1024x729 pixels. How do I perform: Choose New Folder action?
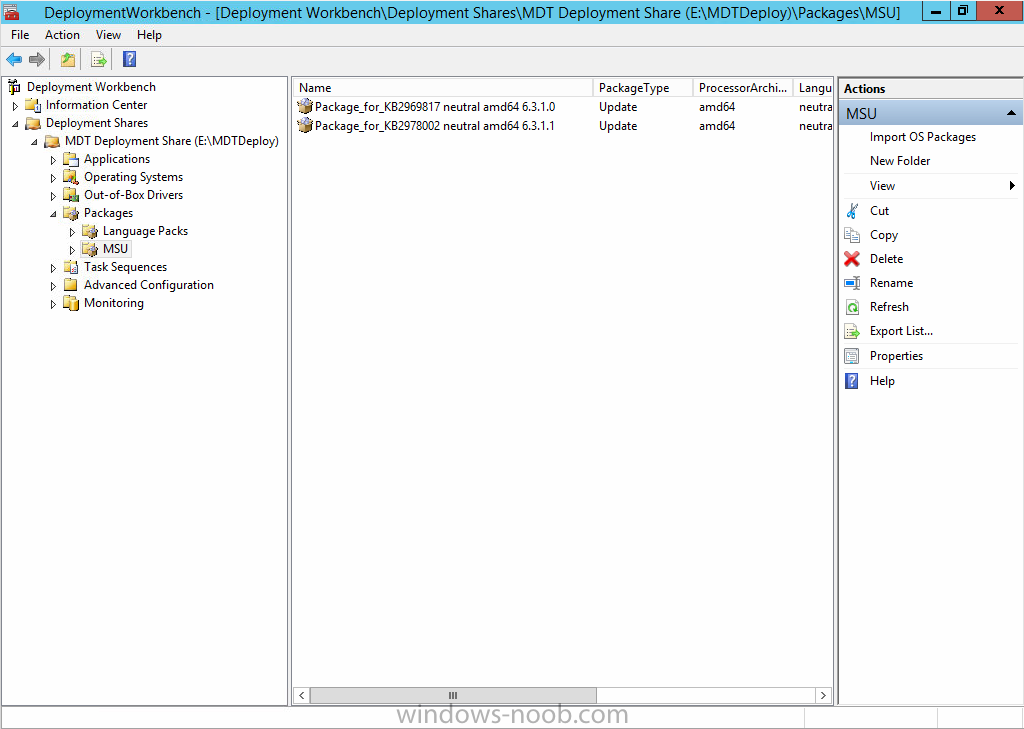point(900,161)
